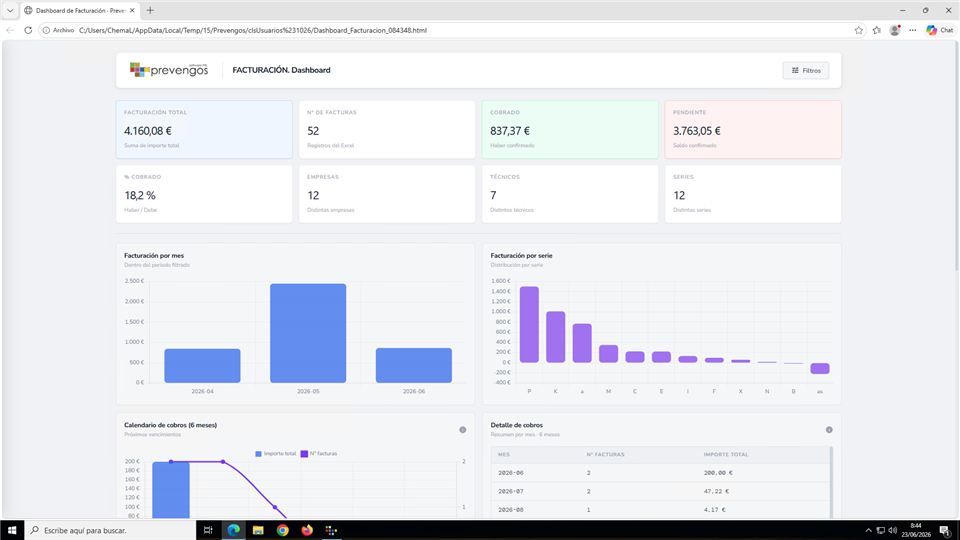Click info icon on Calendario de cobros
Image resolution: width=960 pixels, height=540 pixels.
(463, 430)
